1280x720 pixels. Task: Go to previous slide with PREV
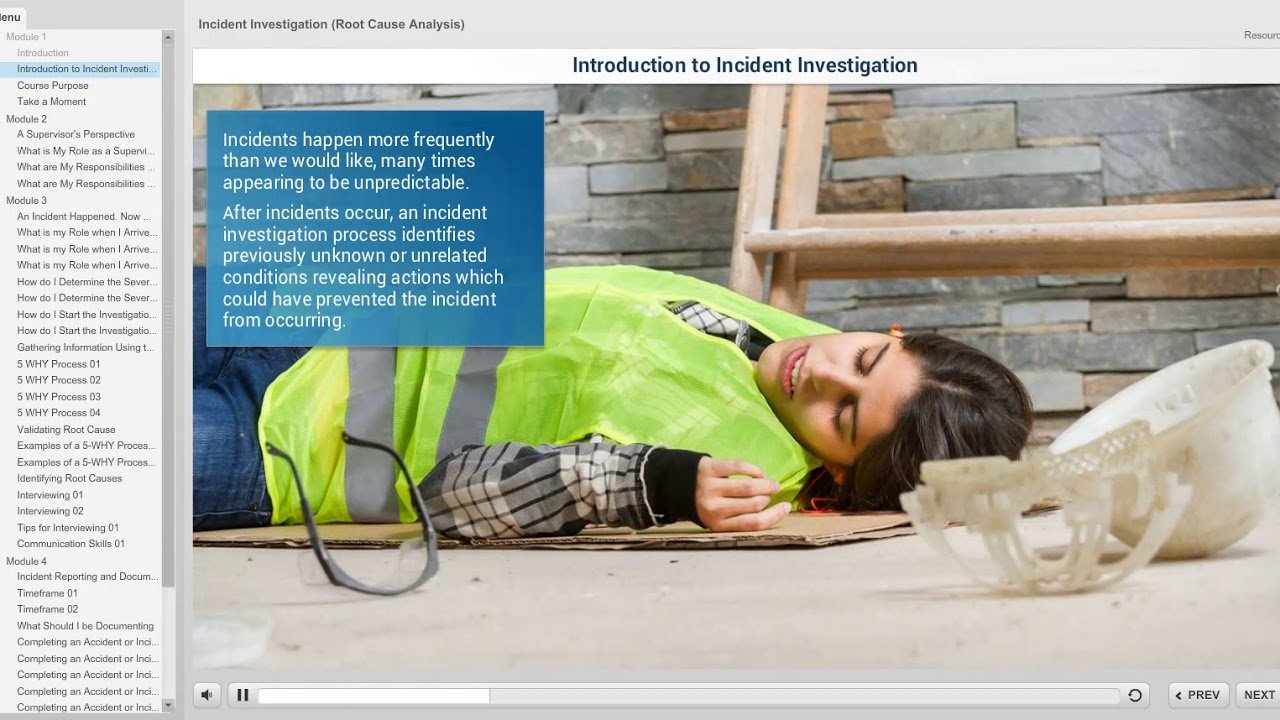(x=1198, y=695)
